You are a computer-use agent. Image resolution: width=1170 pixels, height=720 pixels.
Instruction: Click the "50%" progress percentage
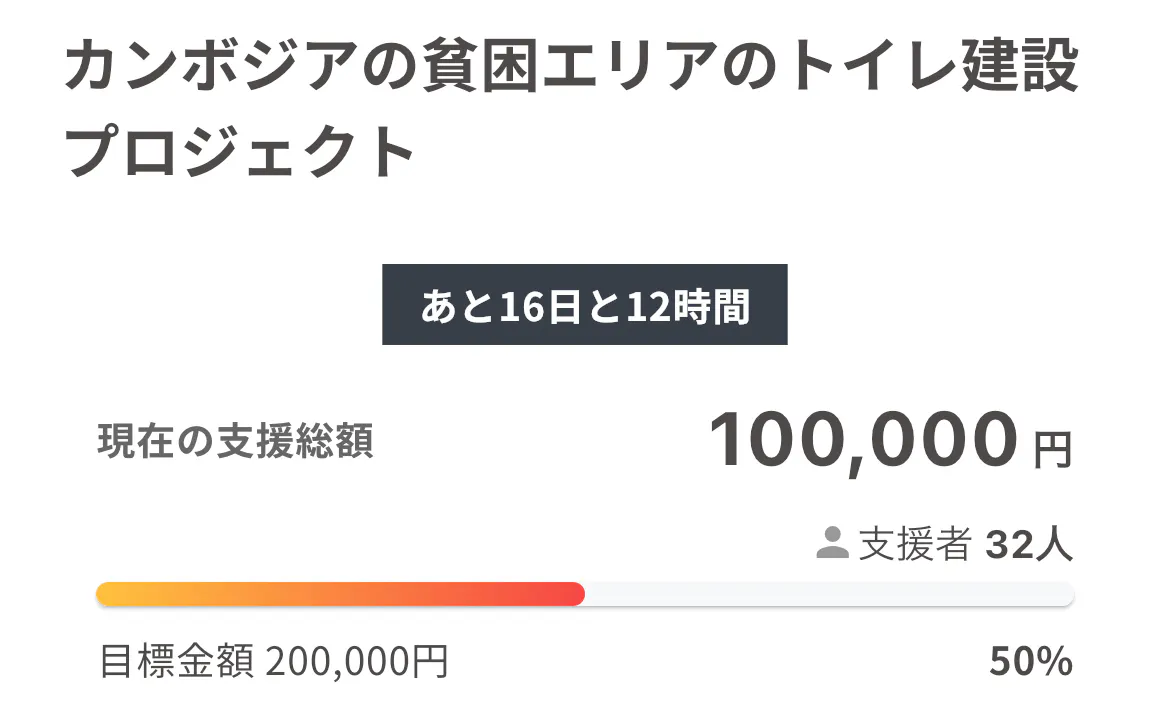click(1031, 661)
